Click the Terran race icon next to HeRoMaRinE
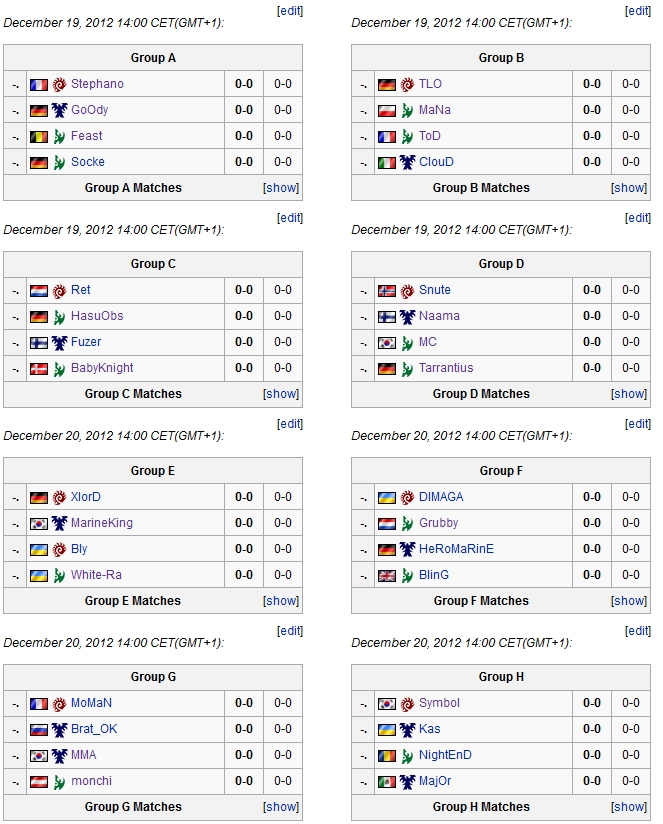Screen dimensions: 663x824 [407, 549]
